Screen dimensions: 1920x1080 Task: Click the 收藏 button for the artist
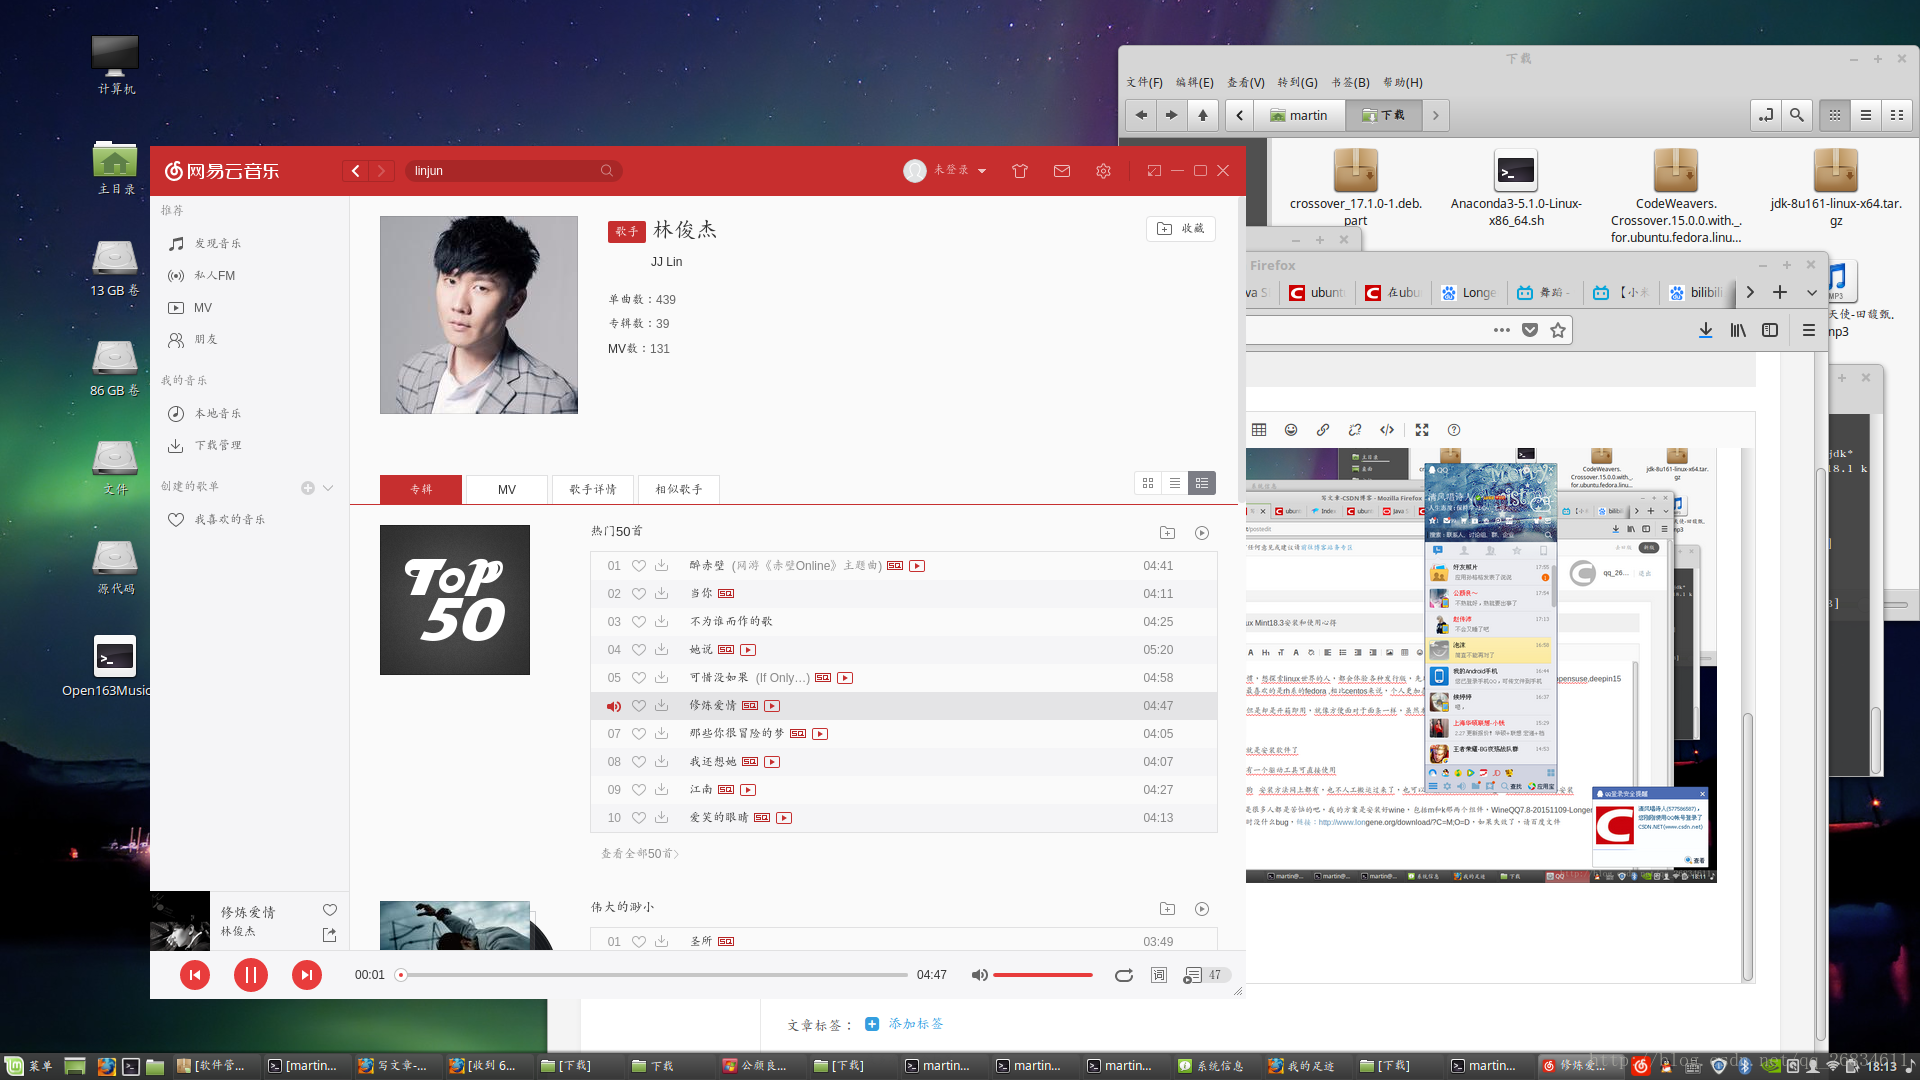coord(1181,229)
